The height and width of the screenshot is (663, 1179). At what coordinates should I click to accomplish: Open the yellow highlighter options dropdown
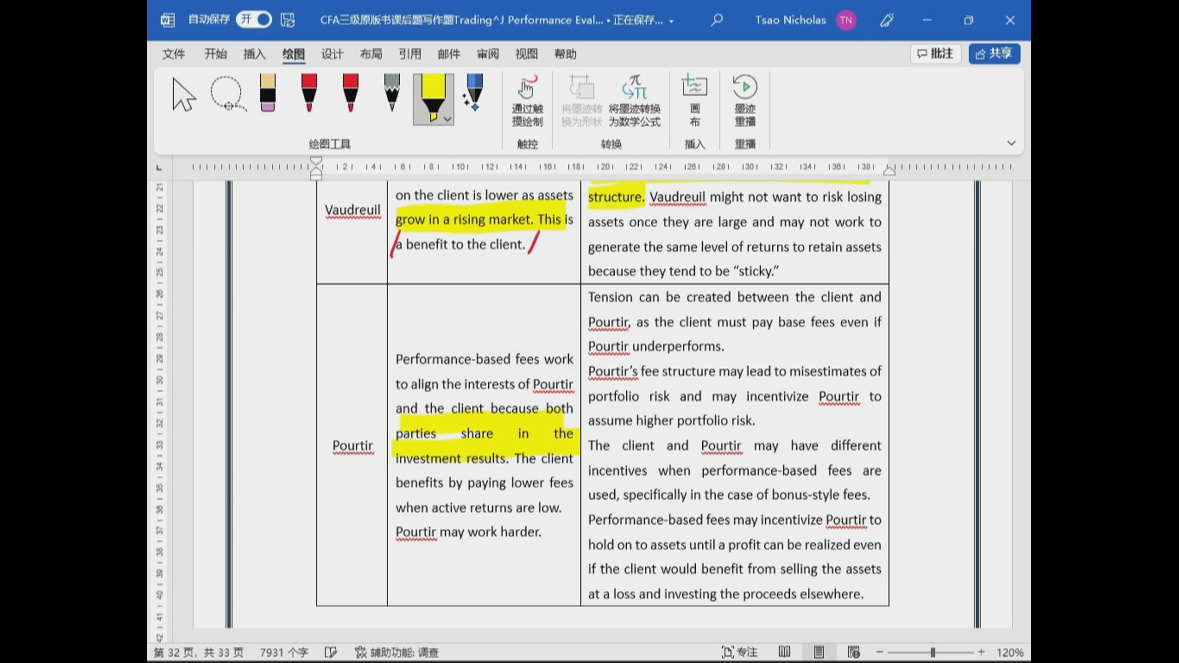pos(447,118)
